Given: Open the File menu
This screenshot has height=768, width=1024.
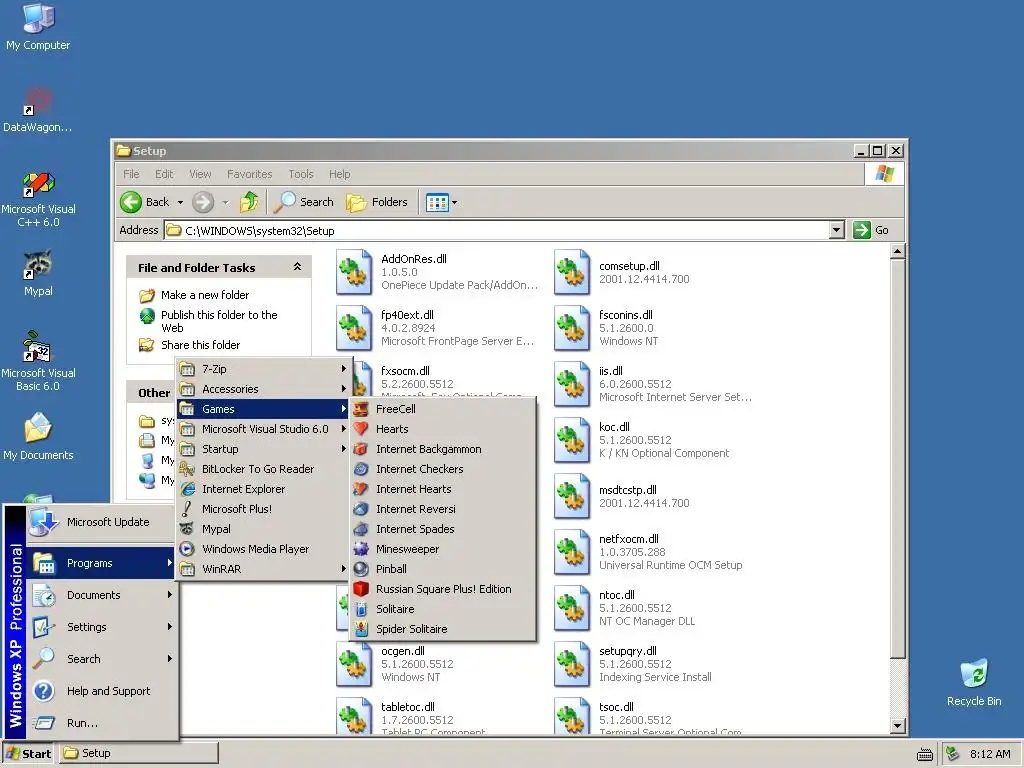Looking at the screenshot, I should click(x=131, y=174).
